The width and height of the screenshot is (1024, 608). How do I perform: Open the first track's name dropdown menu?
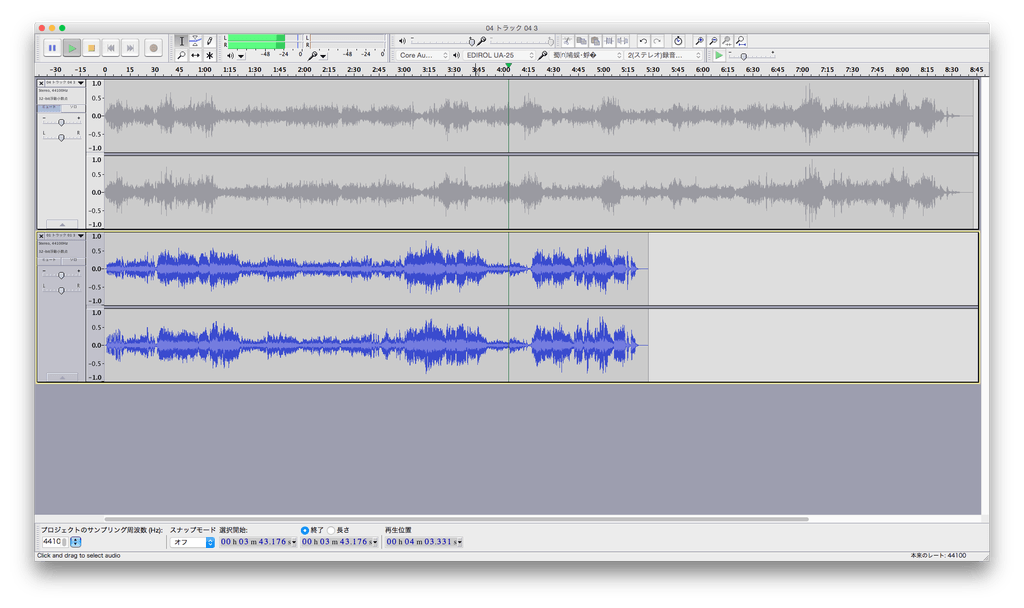(x=81, y=83)
